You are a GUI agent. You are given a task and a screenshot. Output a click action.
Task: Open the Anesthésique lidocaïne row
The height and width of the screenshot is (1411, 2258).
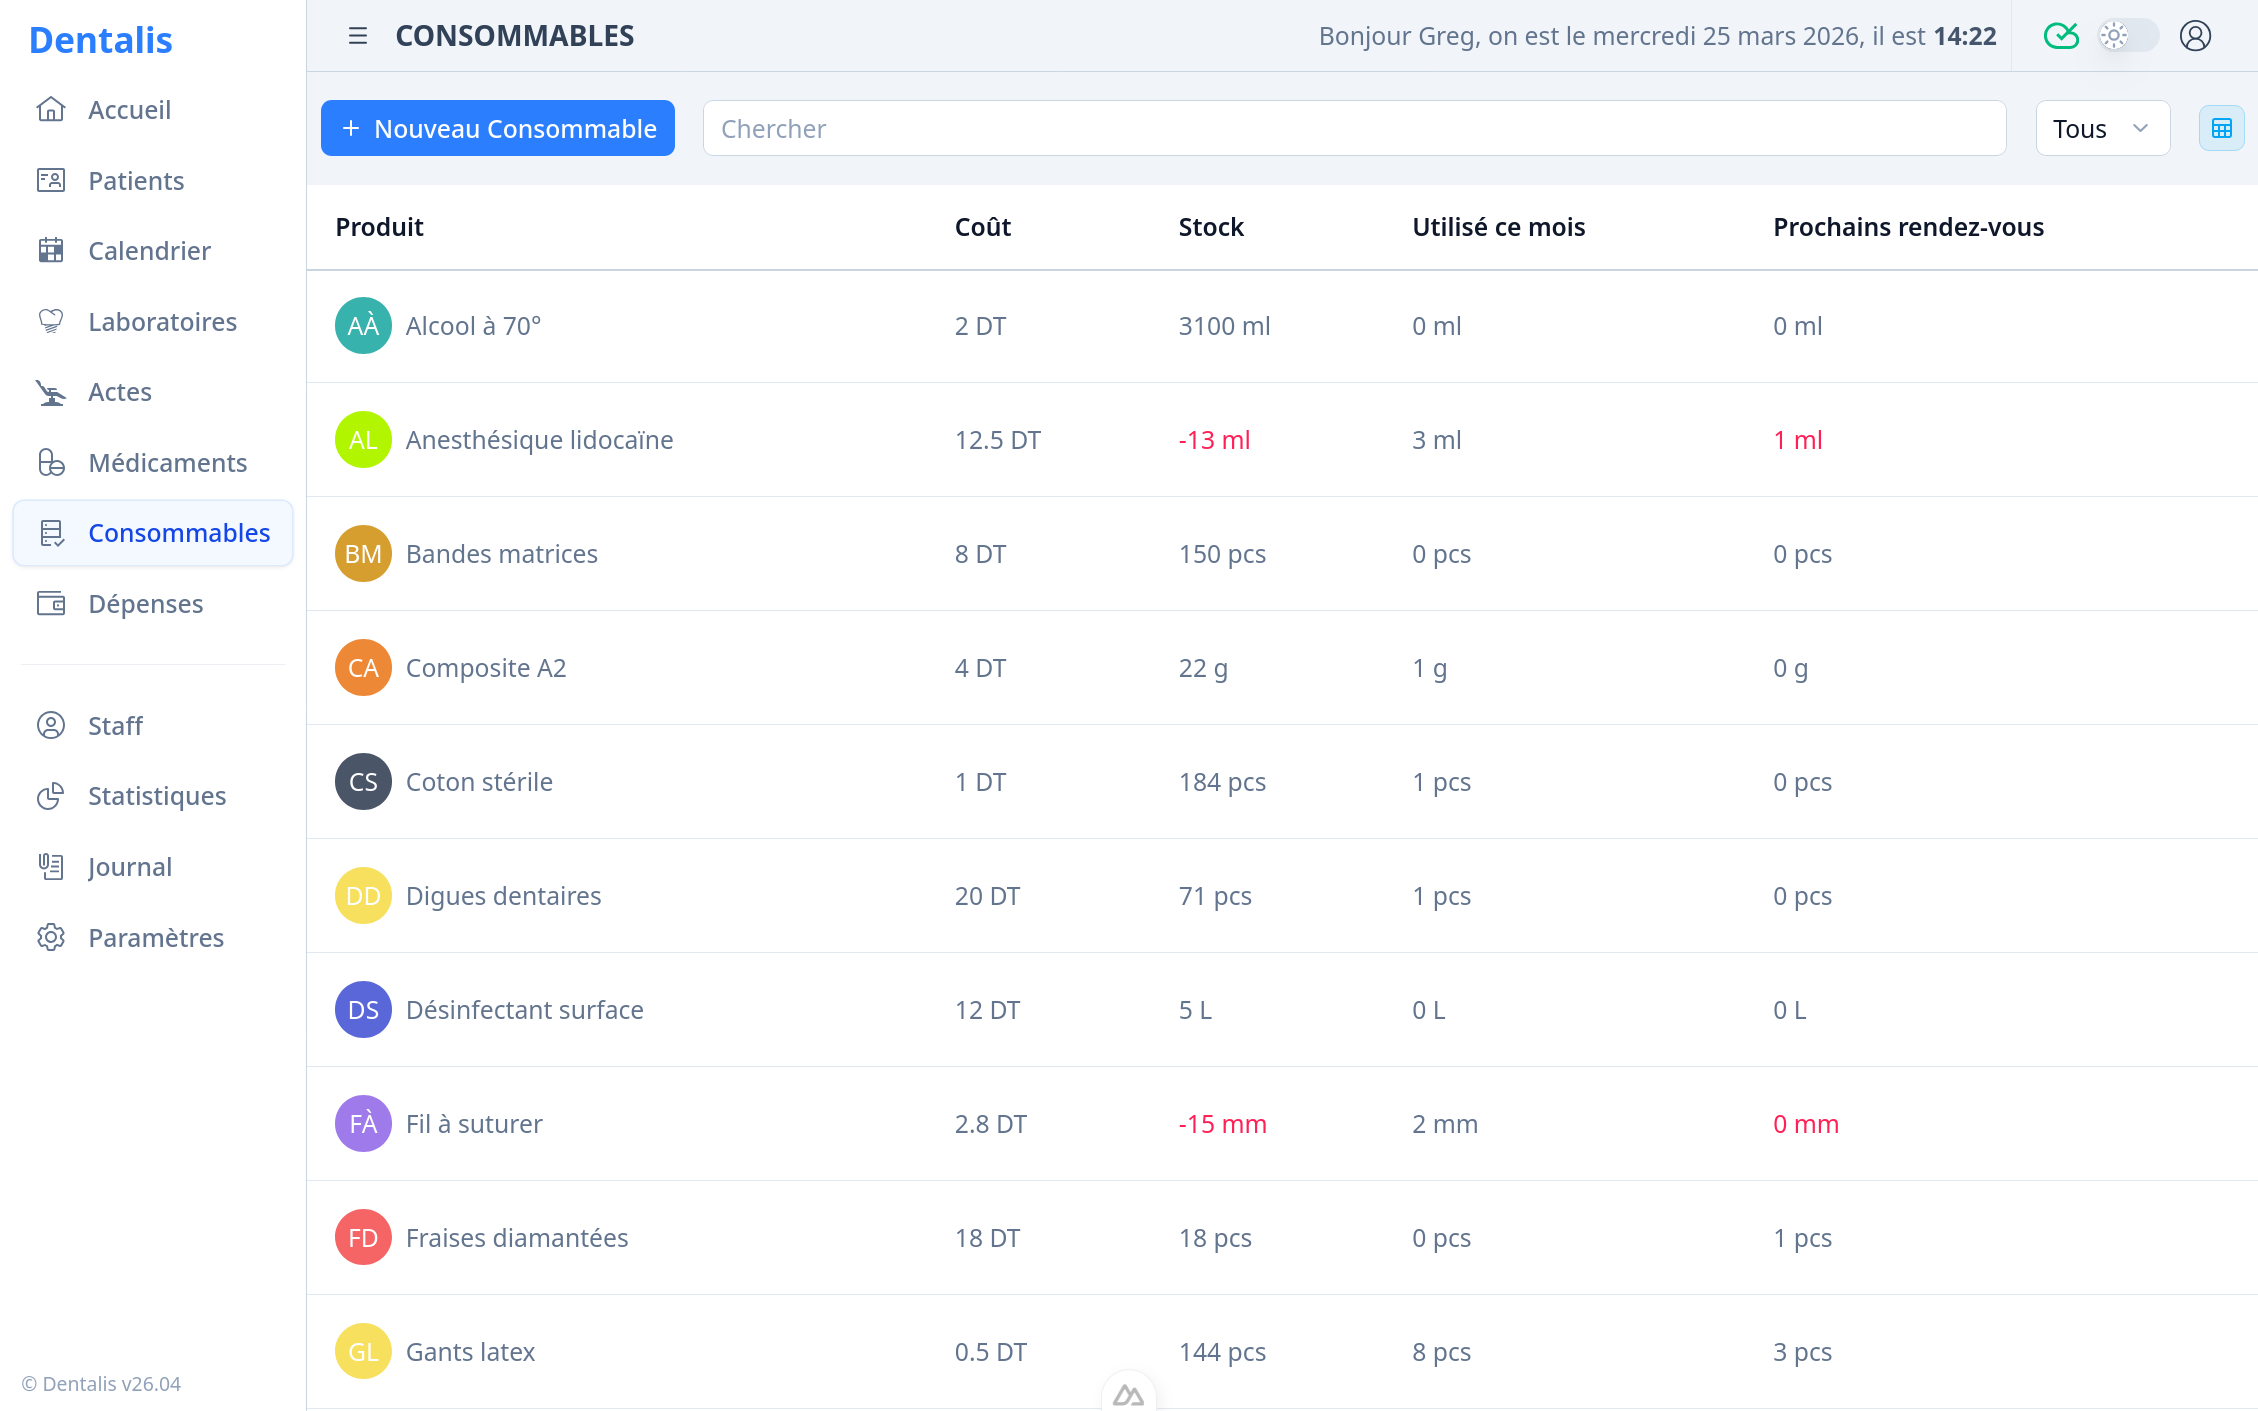click(539, 440)
